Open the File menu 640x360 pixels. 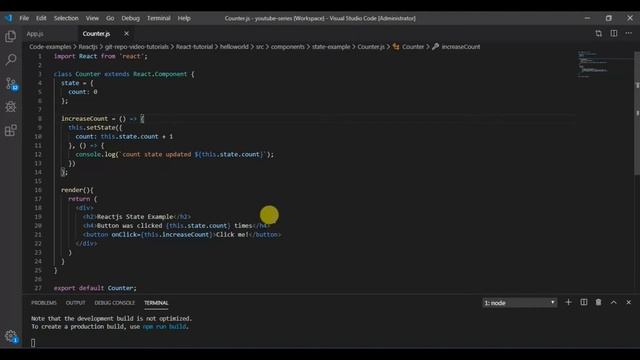(24, 18)
